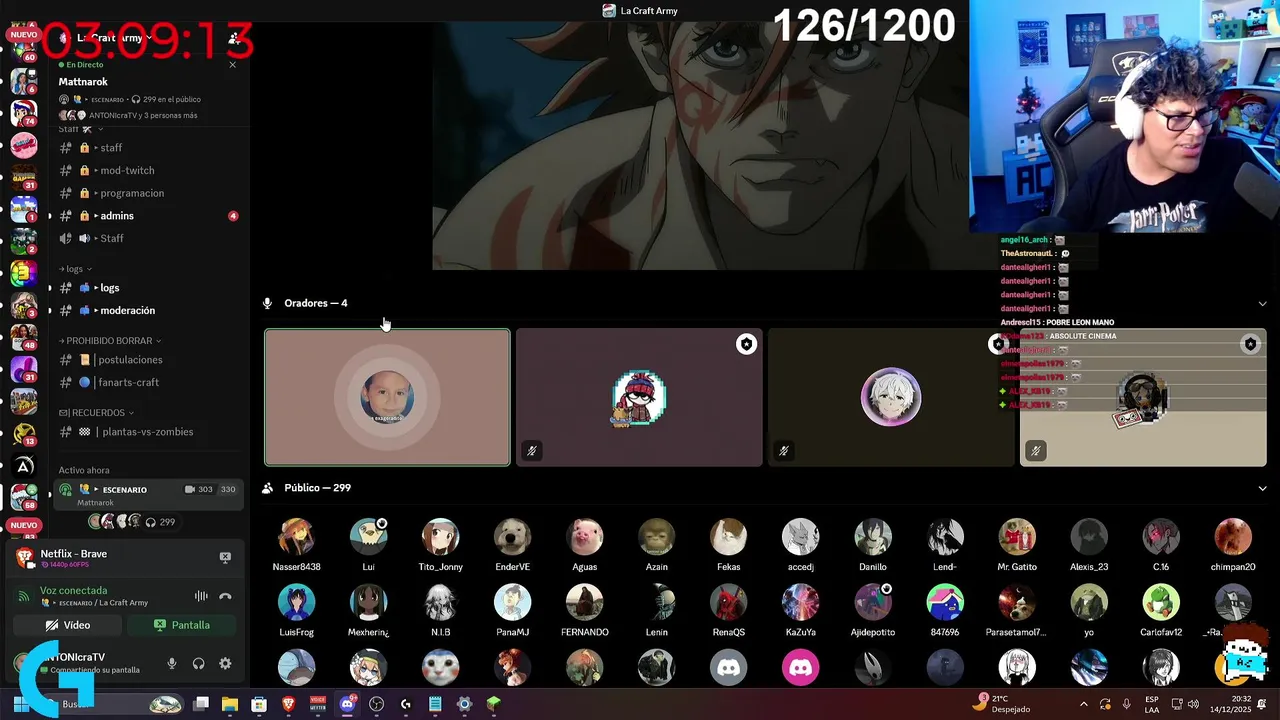This screenshot has width=1280, height=720.
Task: Click audience member KaZuYa avatar
Action: [800, 603]
